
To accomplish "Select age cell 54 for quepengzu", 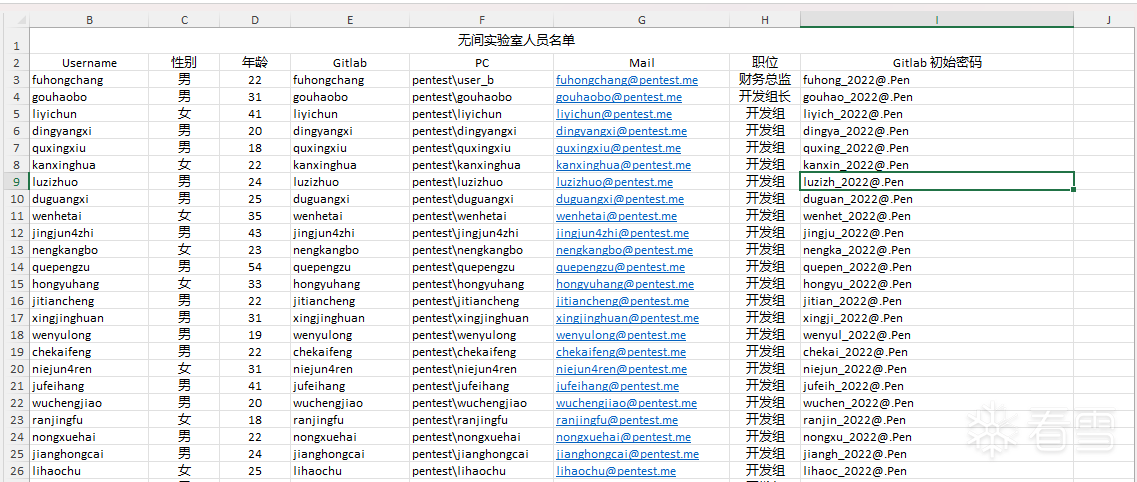I will [x=255, y=267].
